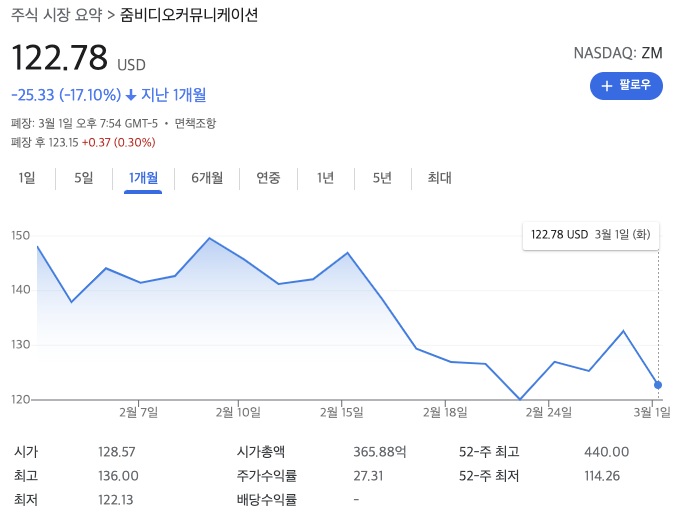The width and height of the screenshot is (690, 520).
Task: Click the -25.33 (-17.10%) change text
Action: 66,95
